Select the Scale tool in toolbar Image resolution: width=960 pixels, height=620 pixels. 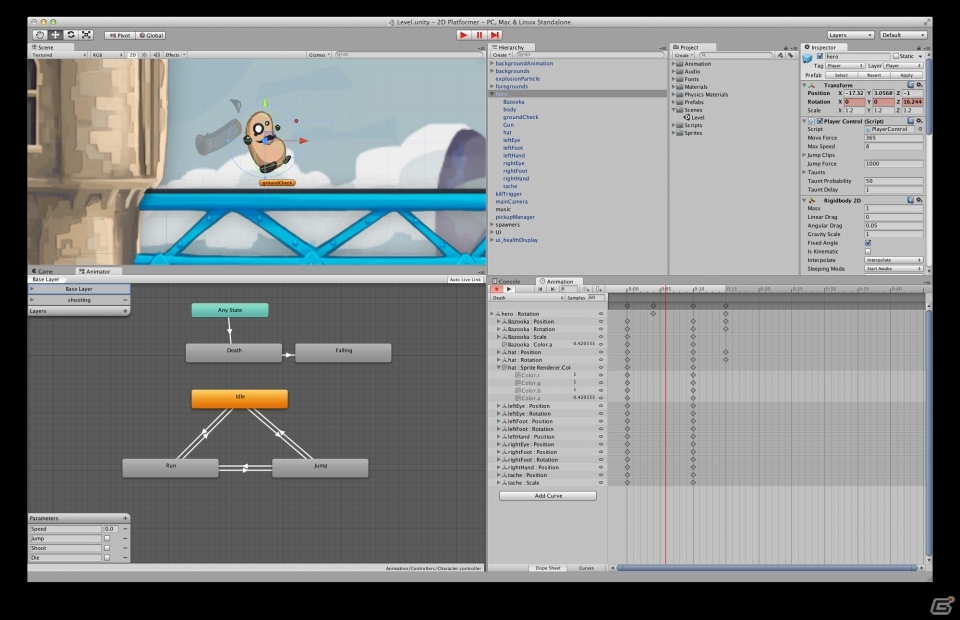(86, 35)
